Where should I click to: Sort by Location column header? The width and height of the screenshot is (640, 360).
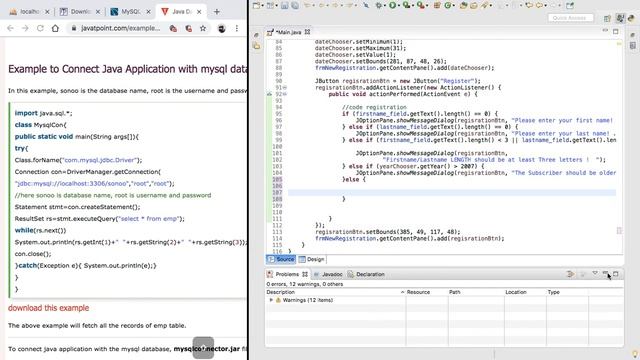coord(526,292)
